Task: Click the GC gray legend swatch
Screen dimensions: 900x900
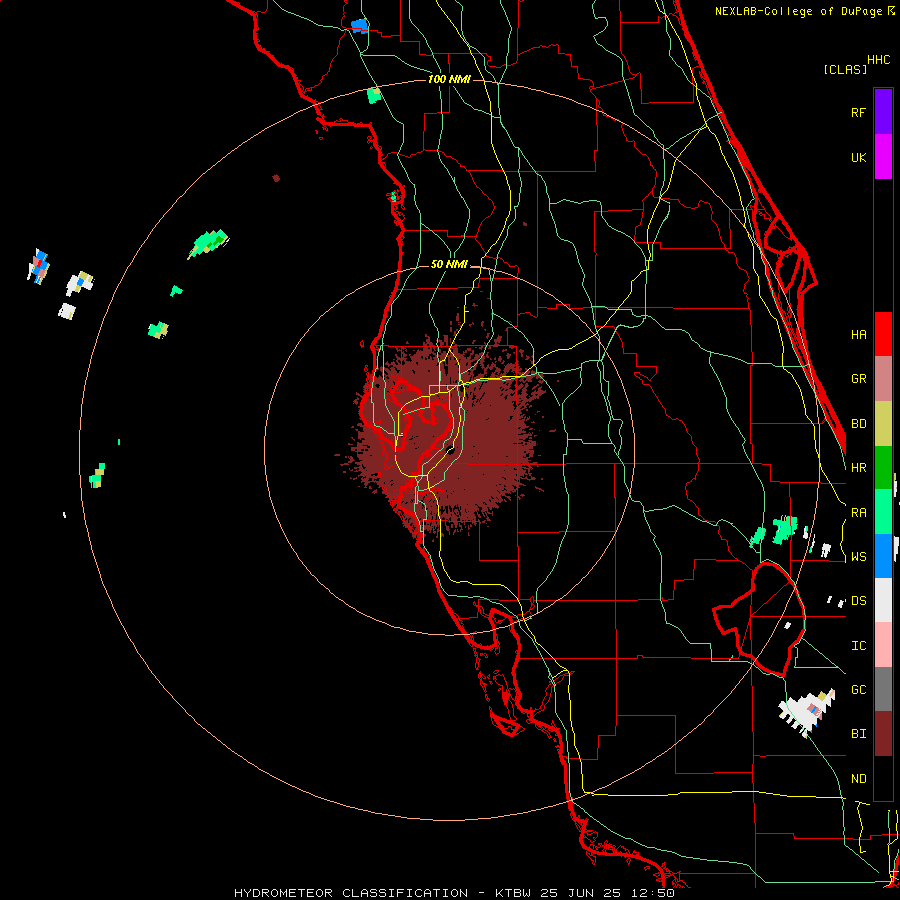Action: 883,689
